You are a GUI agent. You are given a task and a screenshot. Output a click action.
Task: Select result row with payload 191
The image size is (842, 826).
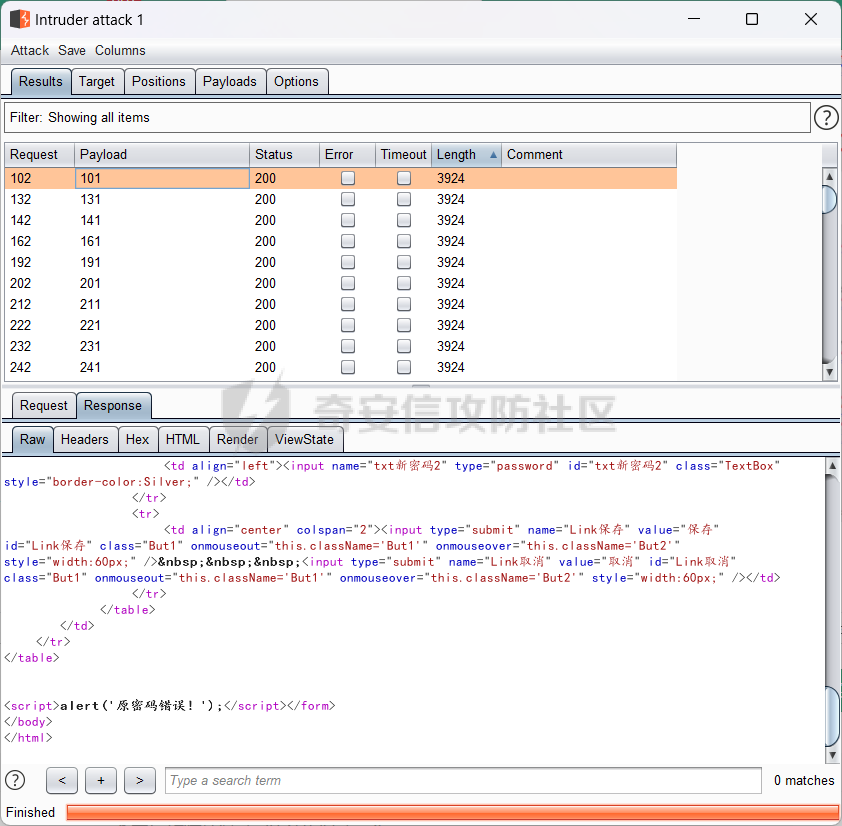pos(340,262)
